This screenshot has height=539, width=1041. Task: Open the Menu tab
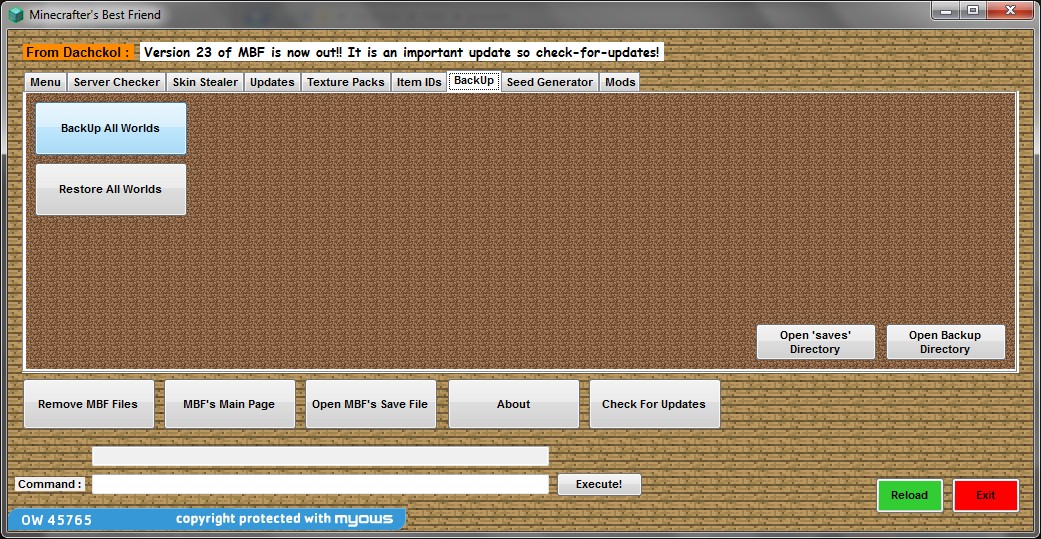46,82
